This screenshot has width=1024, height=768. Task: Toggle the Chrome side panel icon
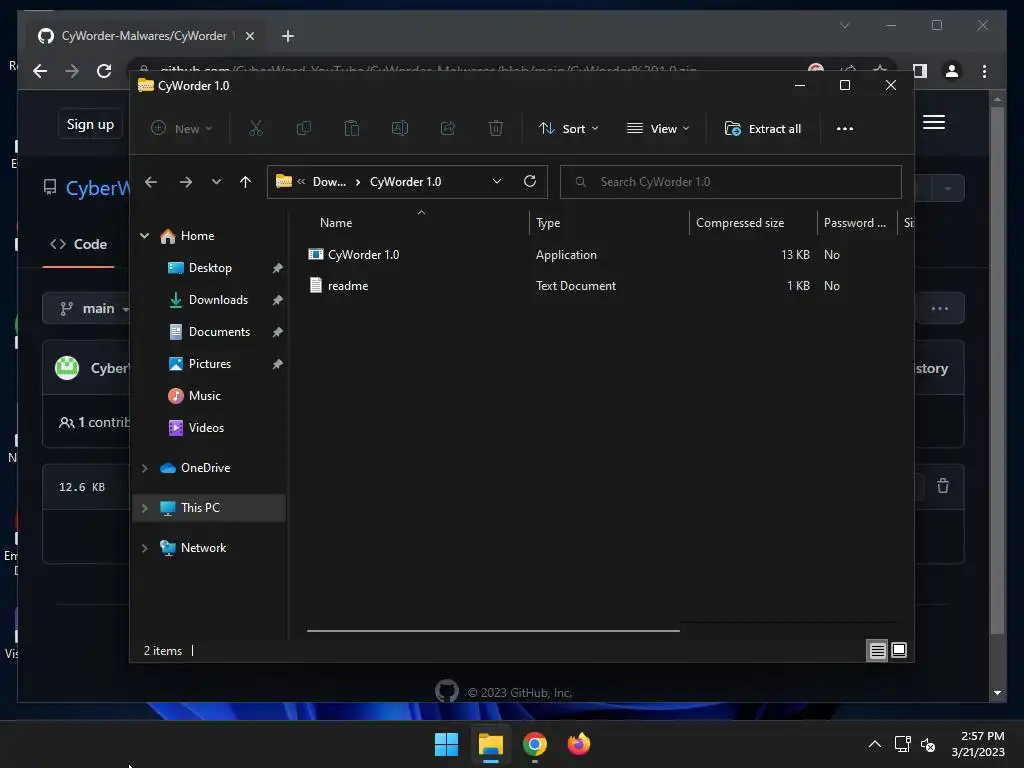[920, 71]
